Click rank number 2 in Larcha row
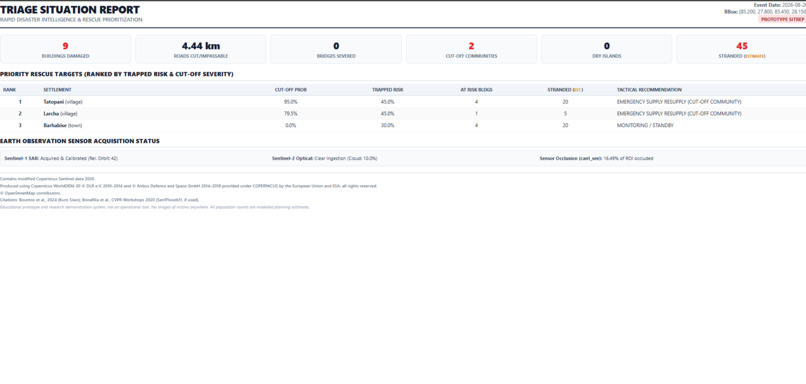 click(x=20, y=114)
